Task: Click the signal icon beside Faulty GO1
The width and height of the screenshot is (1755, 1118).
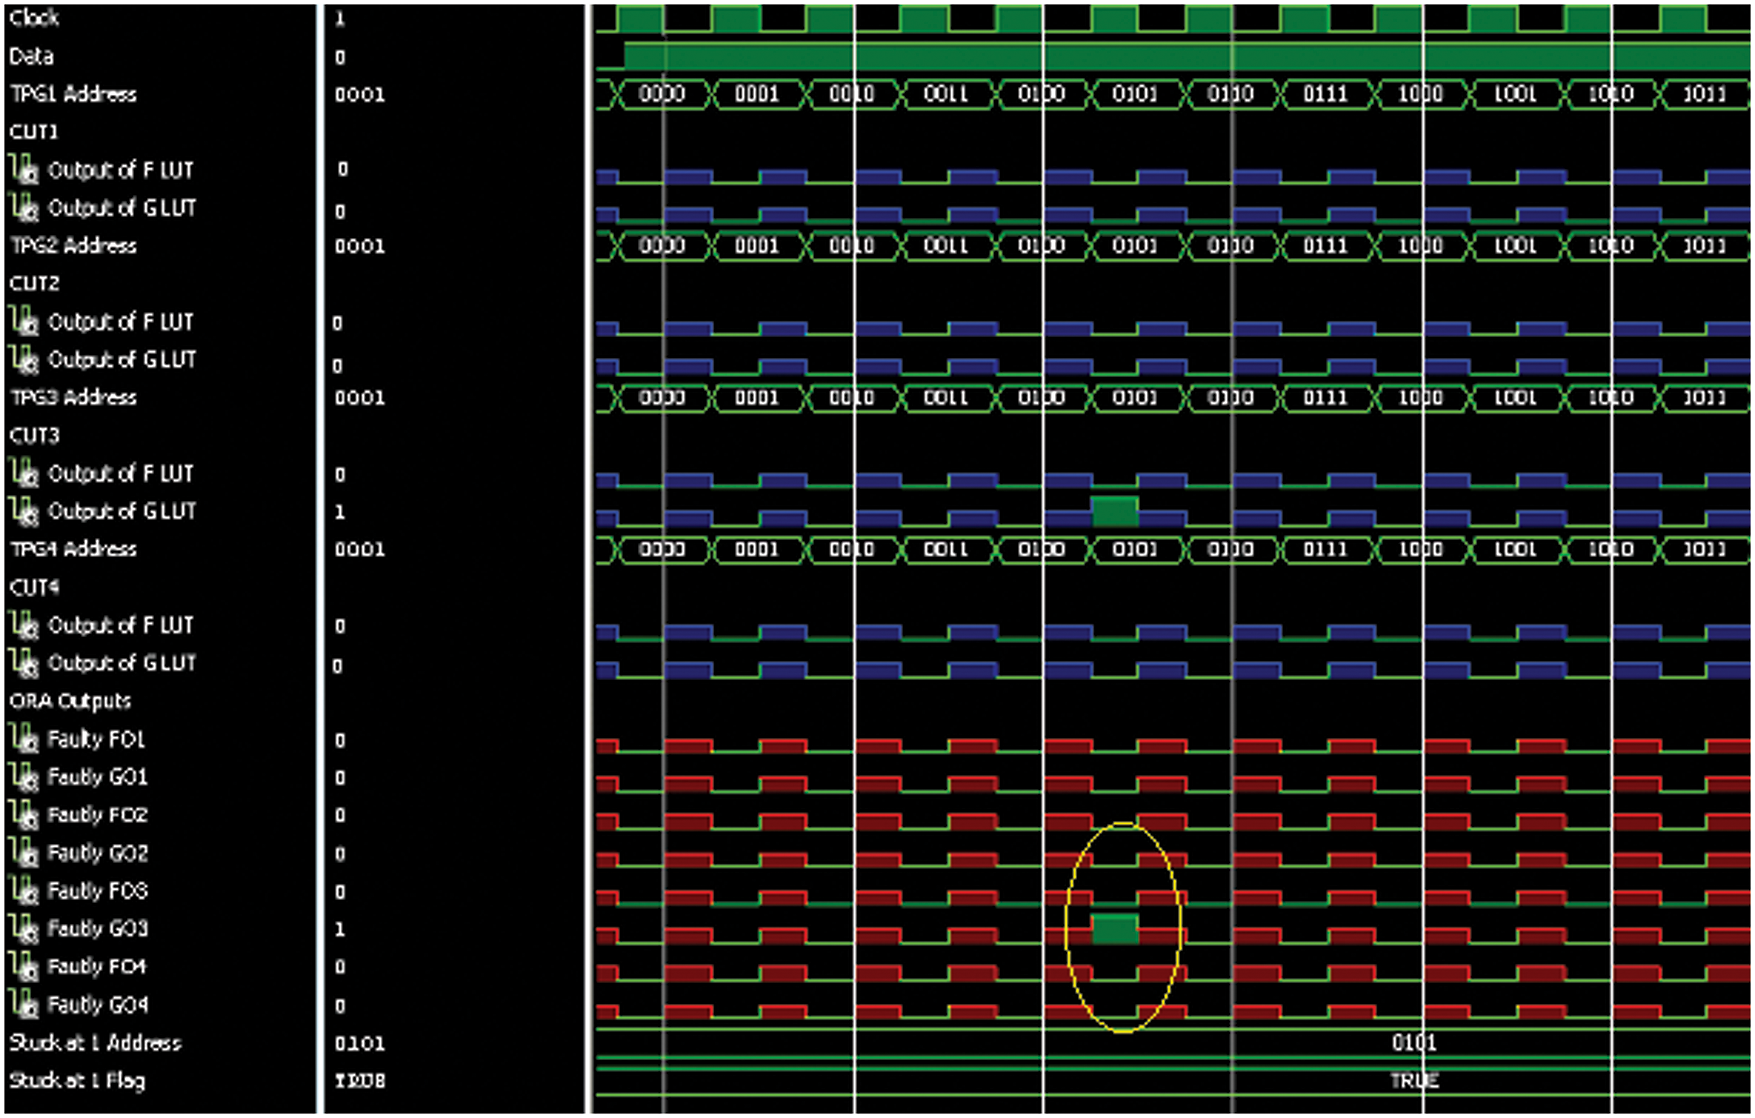Action: pos(24,777)
